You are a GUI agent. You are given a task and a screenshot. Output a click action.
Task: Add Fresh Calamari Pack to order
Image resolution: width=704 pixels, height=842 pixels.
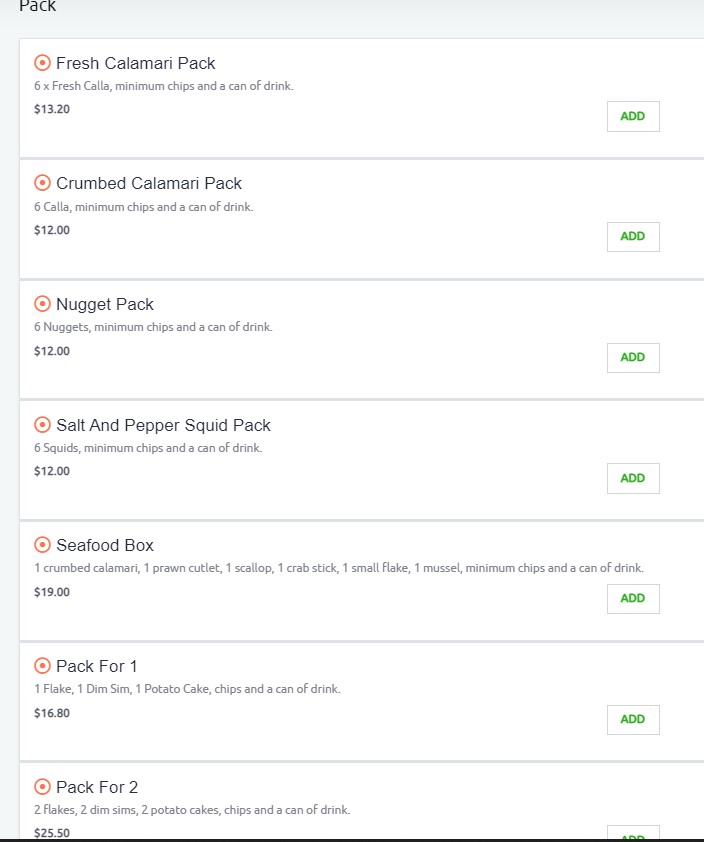pos(633,116)
